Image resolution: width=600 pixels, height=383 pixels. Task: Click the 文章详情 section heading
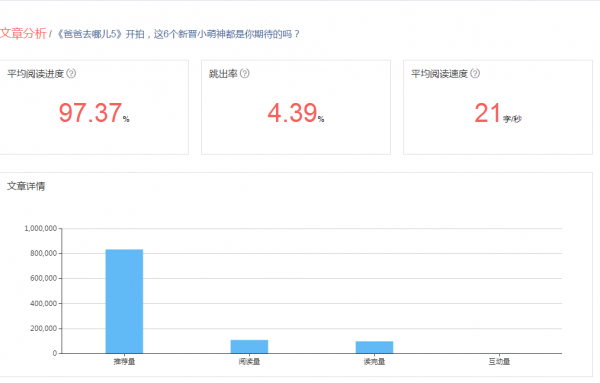26,186
